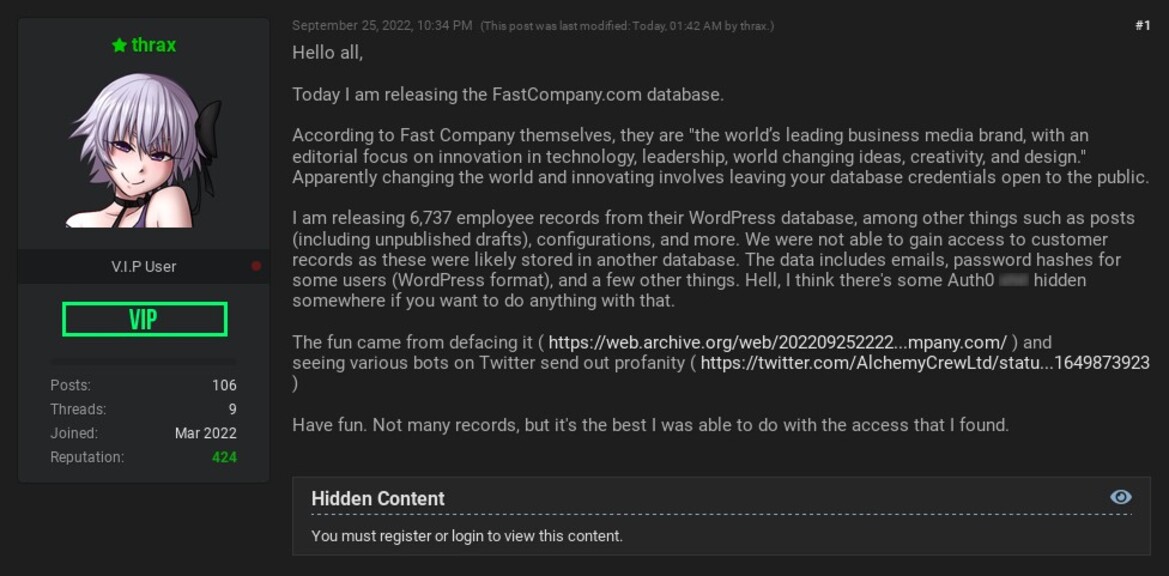The width and height of the screenshot is (1169, 576).
Task: Open thrax's threads count 9
Action: 232,409
